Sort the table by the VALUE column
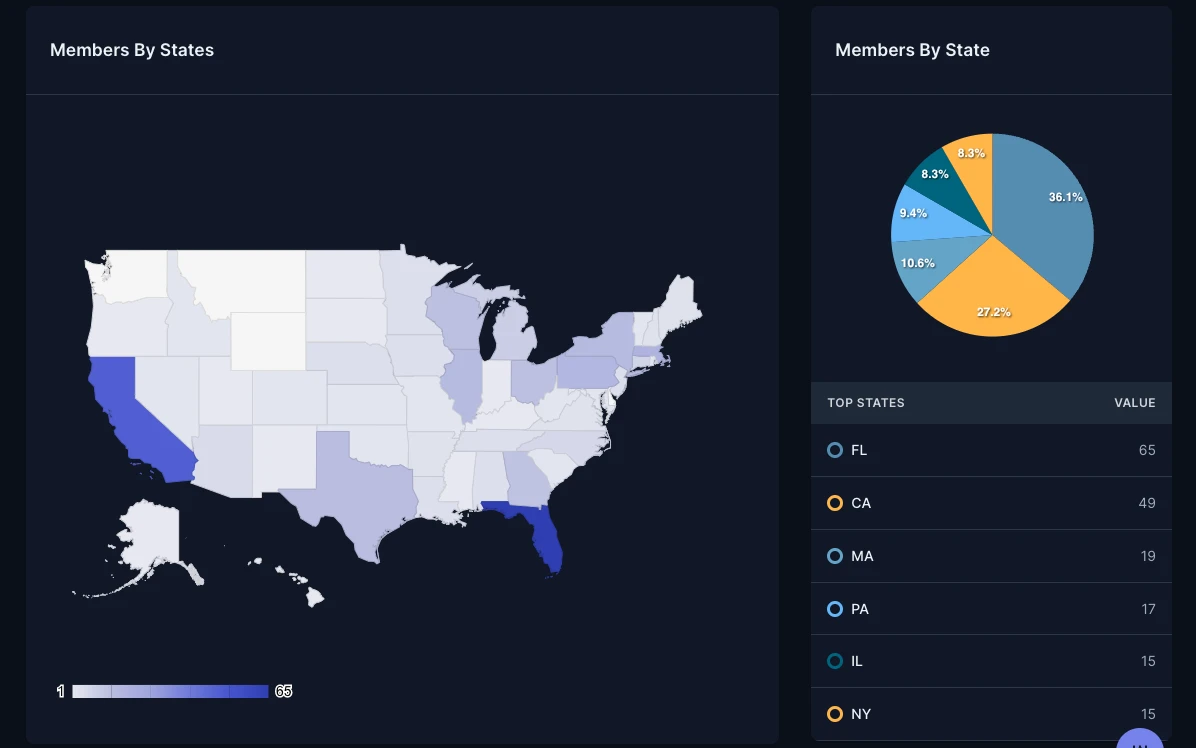Viewport: 1196px width, 748px height. [x=1134, y=403]
